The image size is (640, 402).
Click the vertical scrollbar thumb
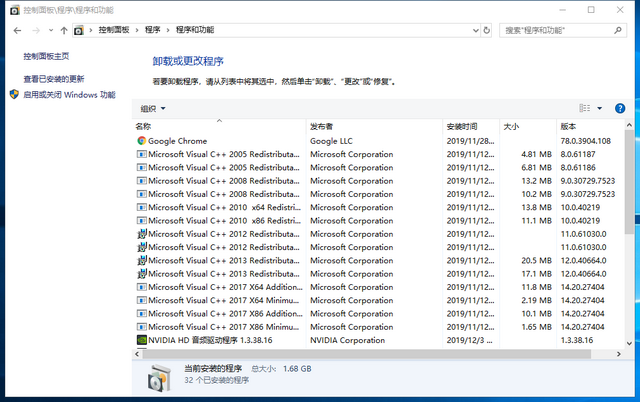tap(629, 182)
